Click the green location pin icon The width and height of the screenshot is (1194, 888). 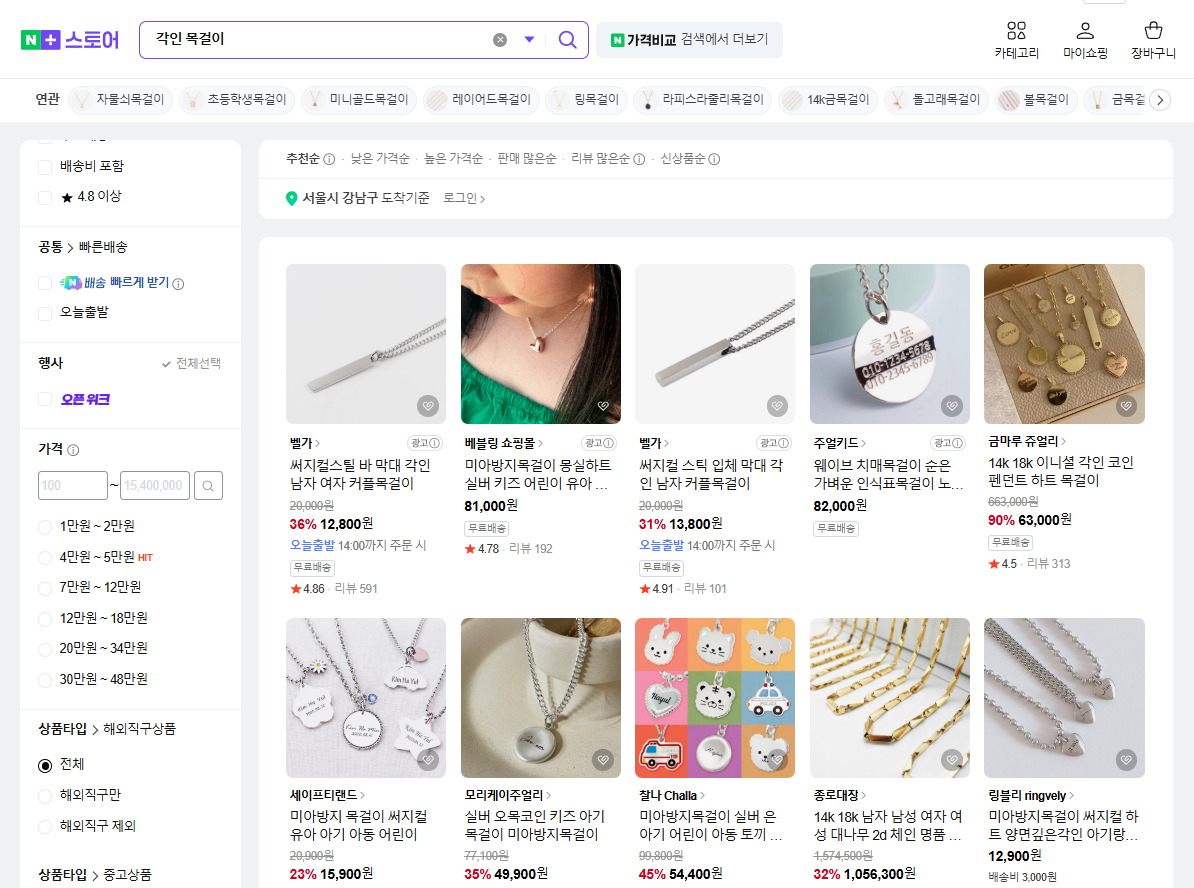(291, 198)
